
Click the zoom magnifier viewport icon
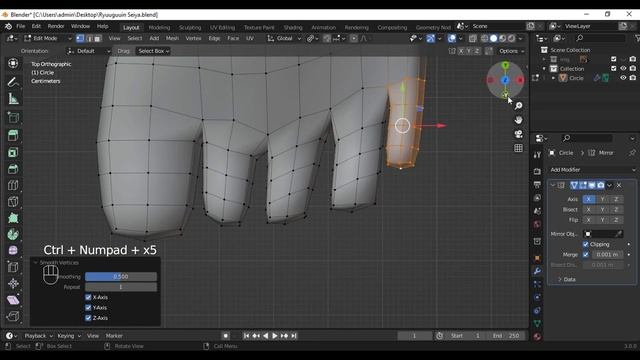click(518, 106)
